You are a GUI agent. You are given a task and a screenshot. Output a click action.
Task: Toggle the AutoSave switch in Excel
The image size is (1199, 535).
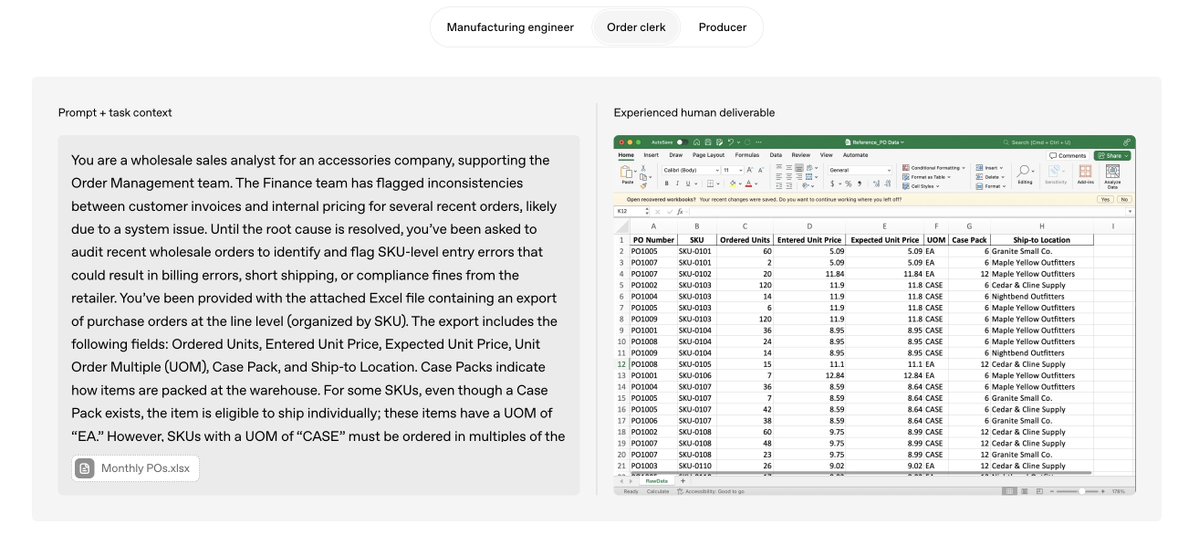point(682,142)
